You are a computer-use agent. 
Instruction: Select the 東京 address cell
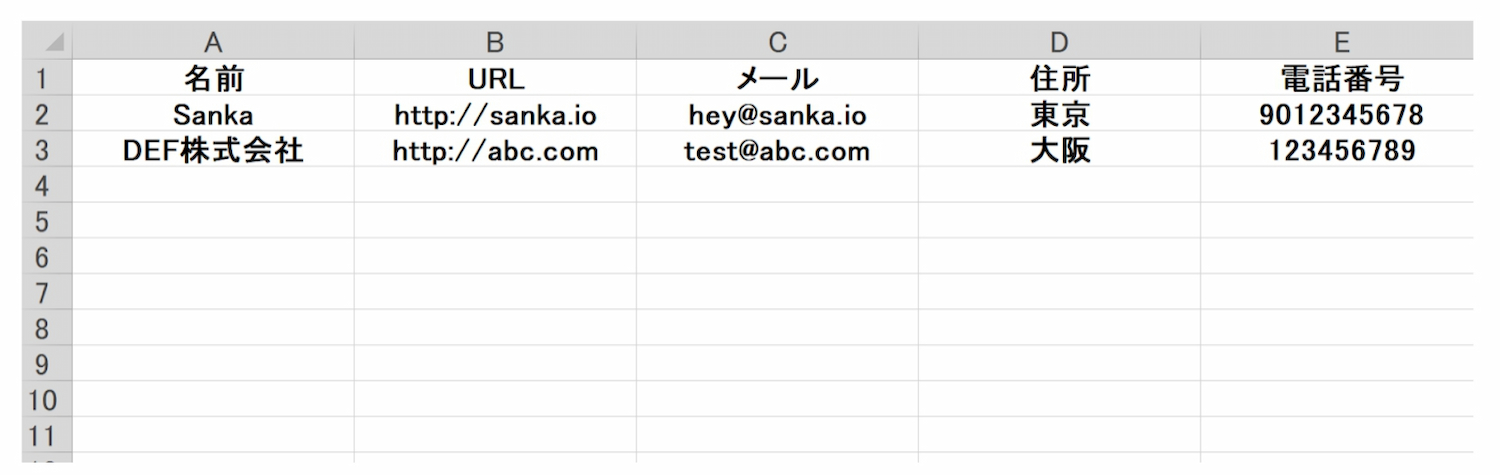pos(1059,115)
